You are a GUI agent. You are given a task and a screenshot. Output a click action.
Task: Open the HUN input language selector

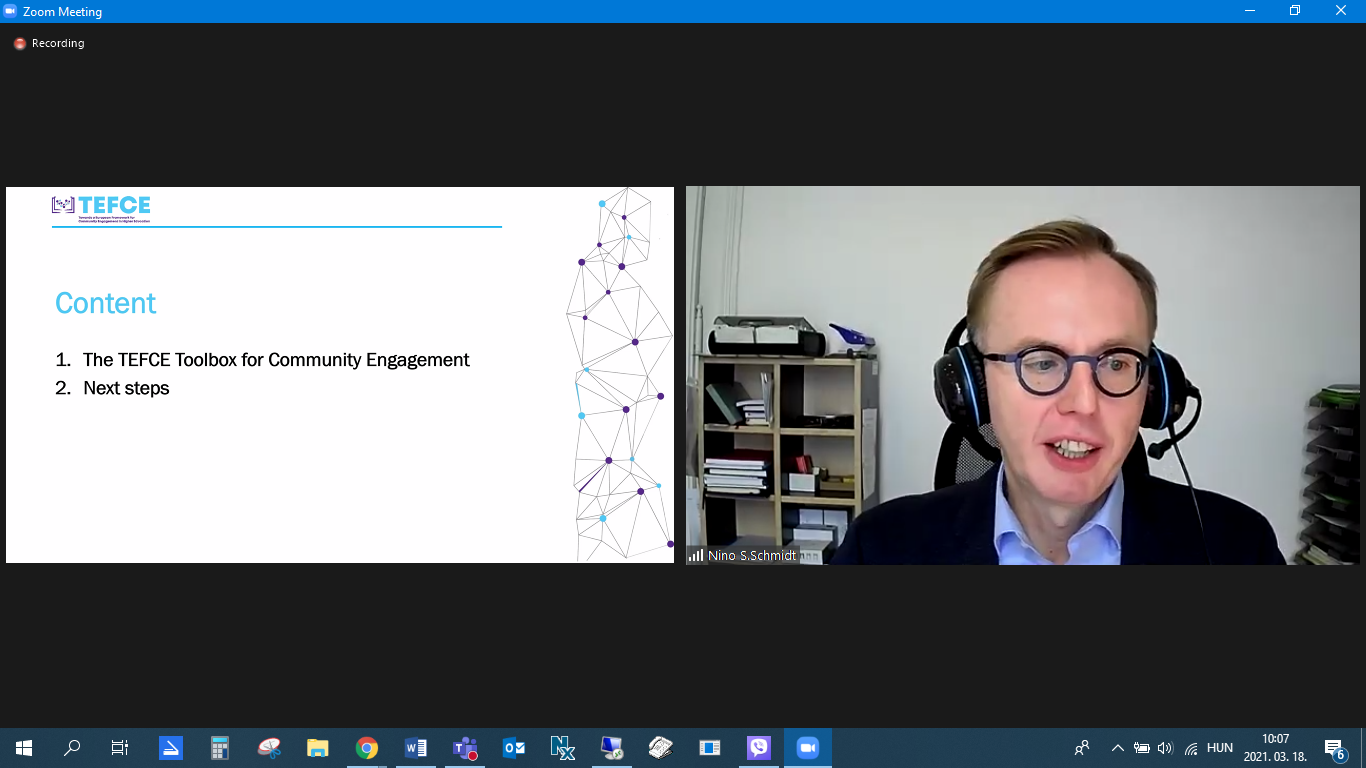(1220, 748)
